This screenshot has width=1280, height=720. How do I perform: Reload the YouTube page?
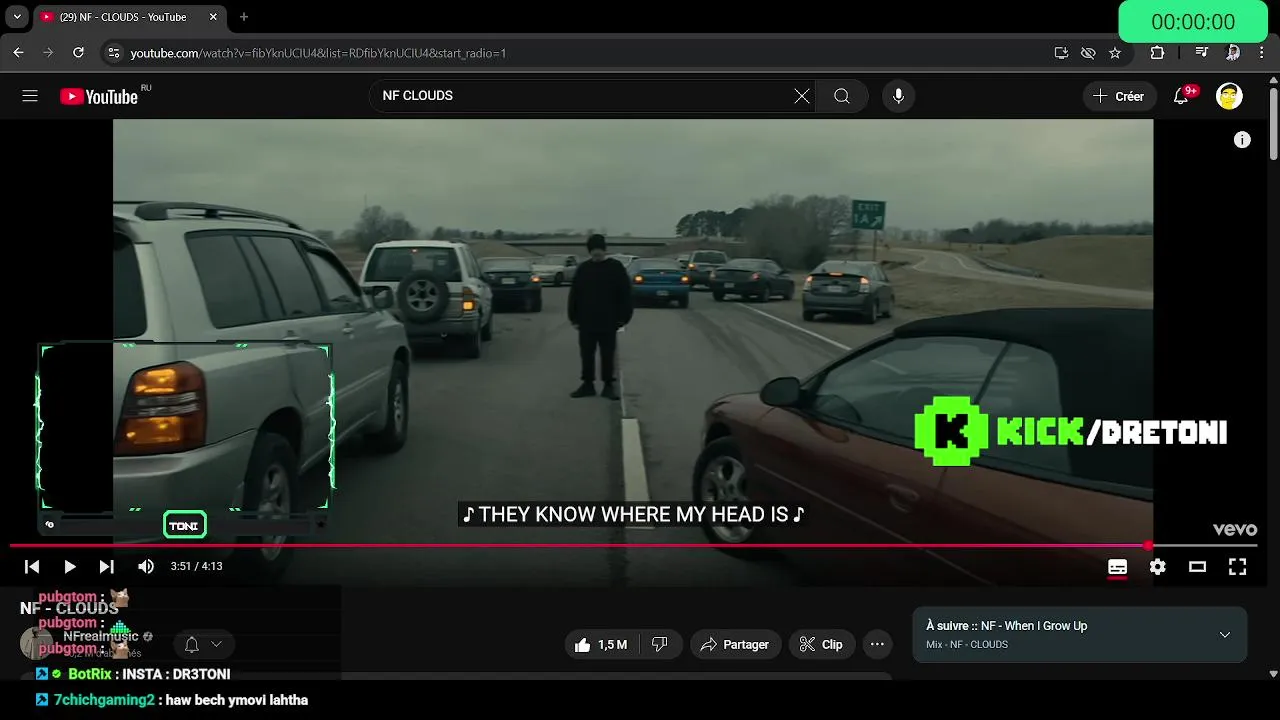point(78,53)
